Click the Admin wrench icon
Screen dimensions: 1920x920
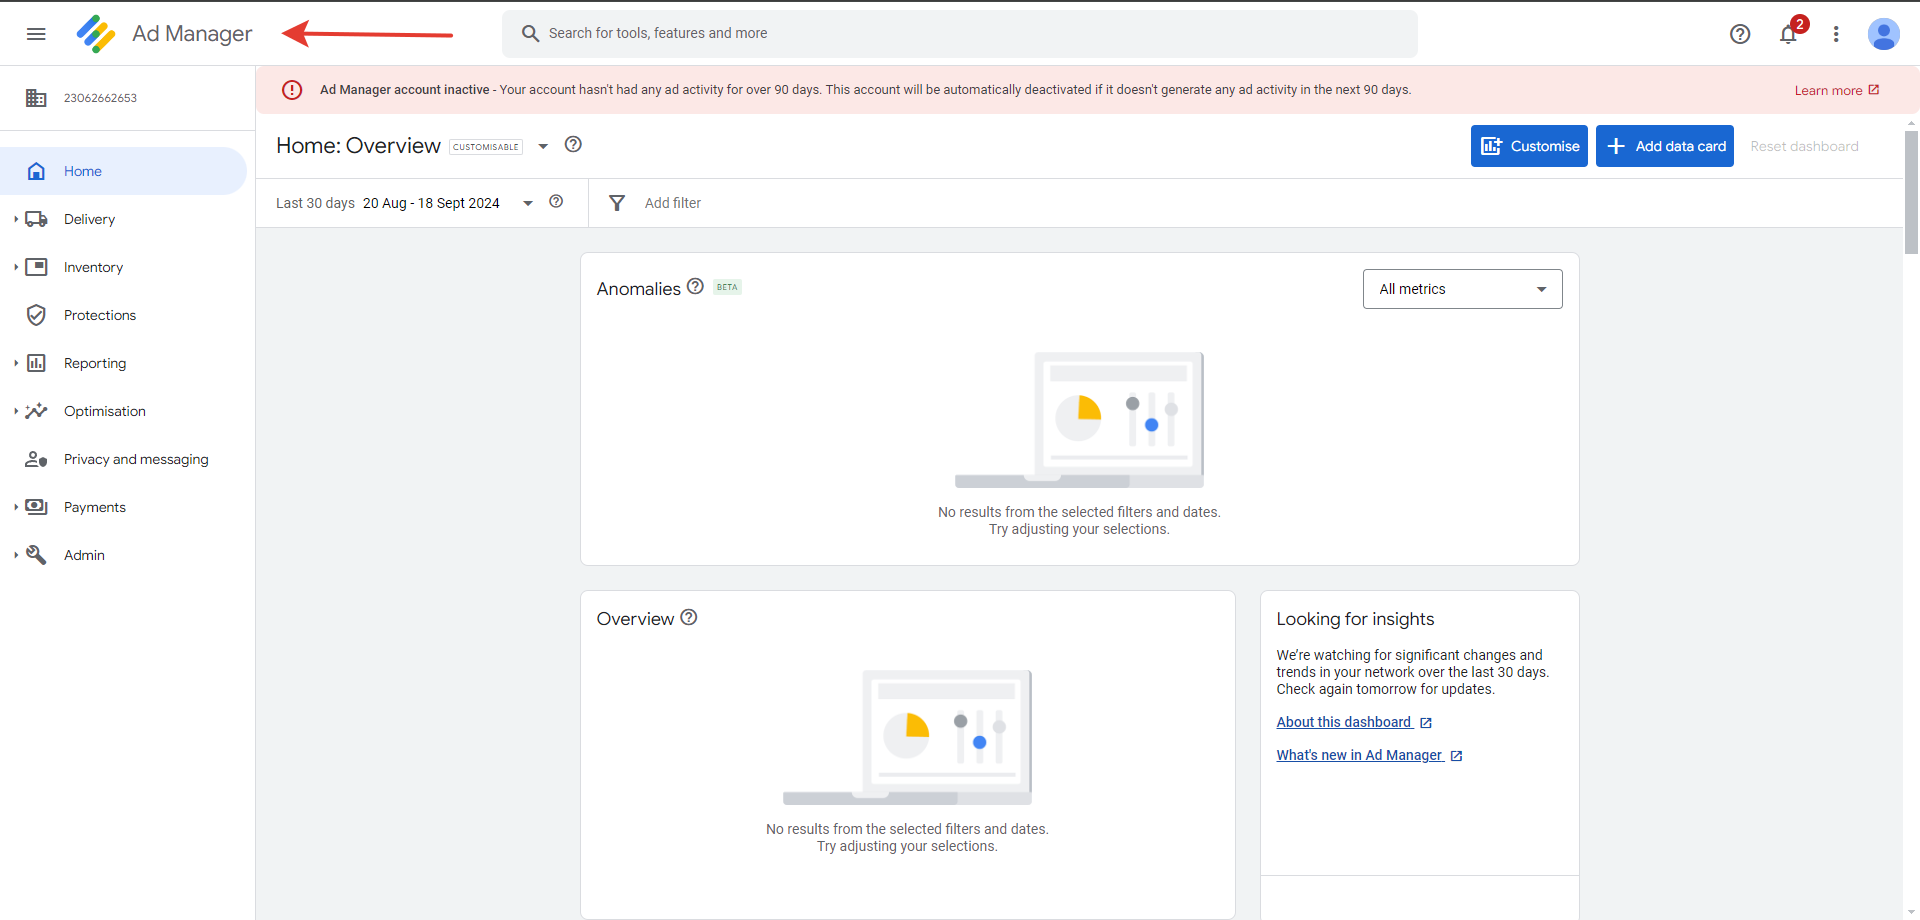coord(36,555)
